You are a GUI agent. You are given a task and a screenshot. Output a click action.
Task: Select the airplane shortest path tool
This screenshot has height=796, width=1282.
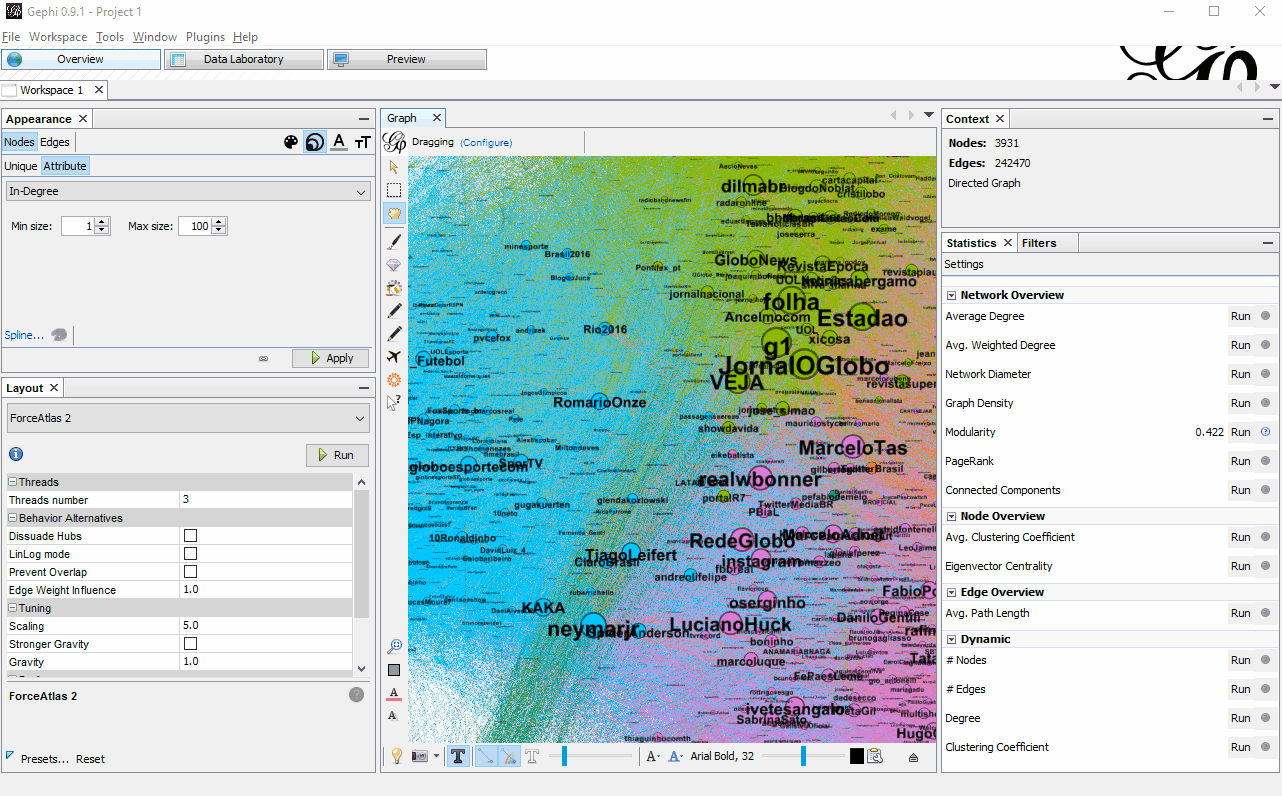(x=394, y=357)
